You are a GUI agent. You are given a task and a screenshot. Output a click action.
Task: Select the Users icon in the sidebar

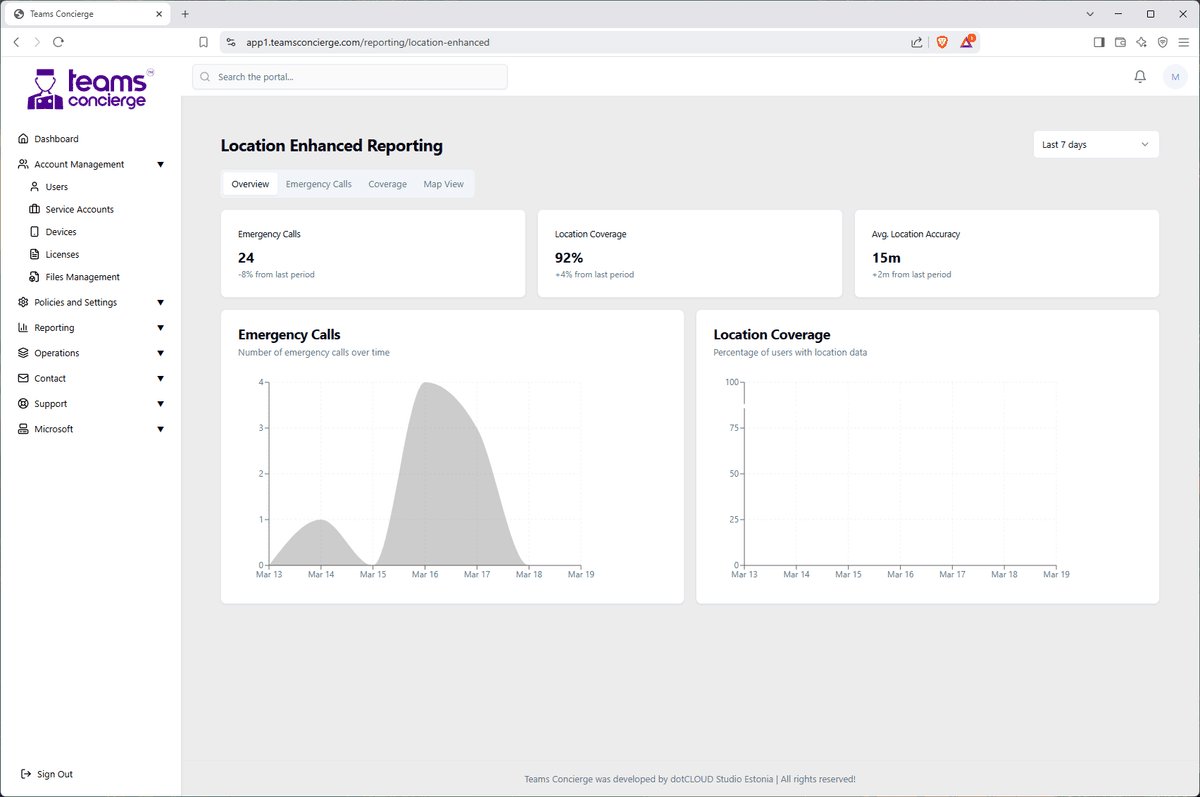(x=34, y=186)
